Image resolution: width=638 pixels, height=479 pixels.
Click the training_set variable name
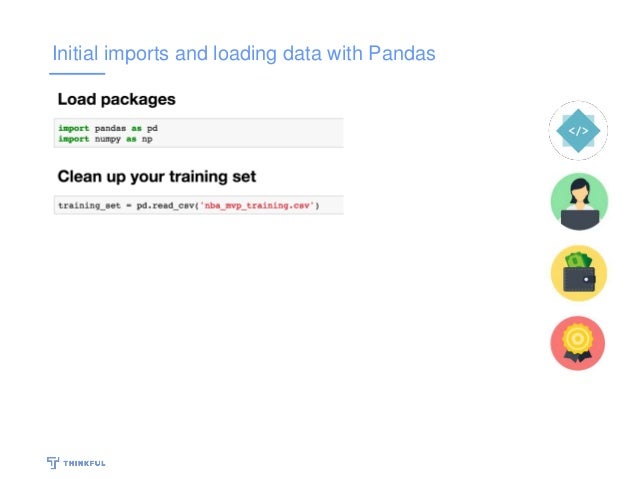pyautogui.click(x=90, y=206)
